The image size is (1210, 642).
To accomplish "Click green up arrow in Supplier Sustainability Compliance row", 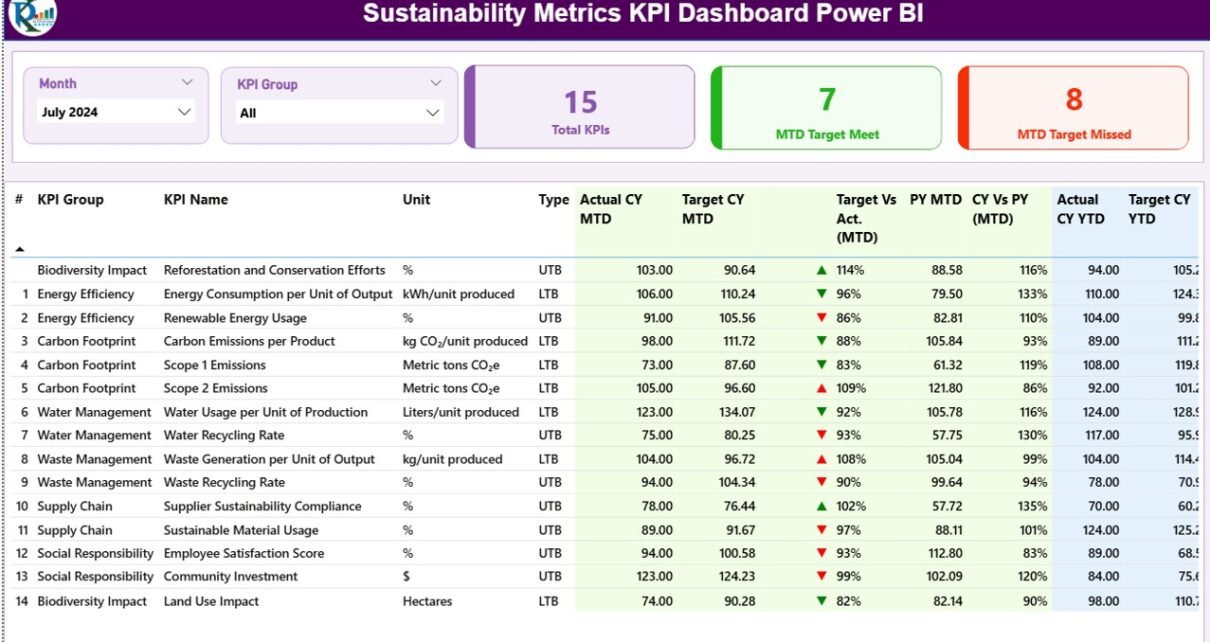I will pos(821,506).
